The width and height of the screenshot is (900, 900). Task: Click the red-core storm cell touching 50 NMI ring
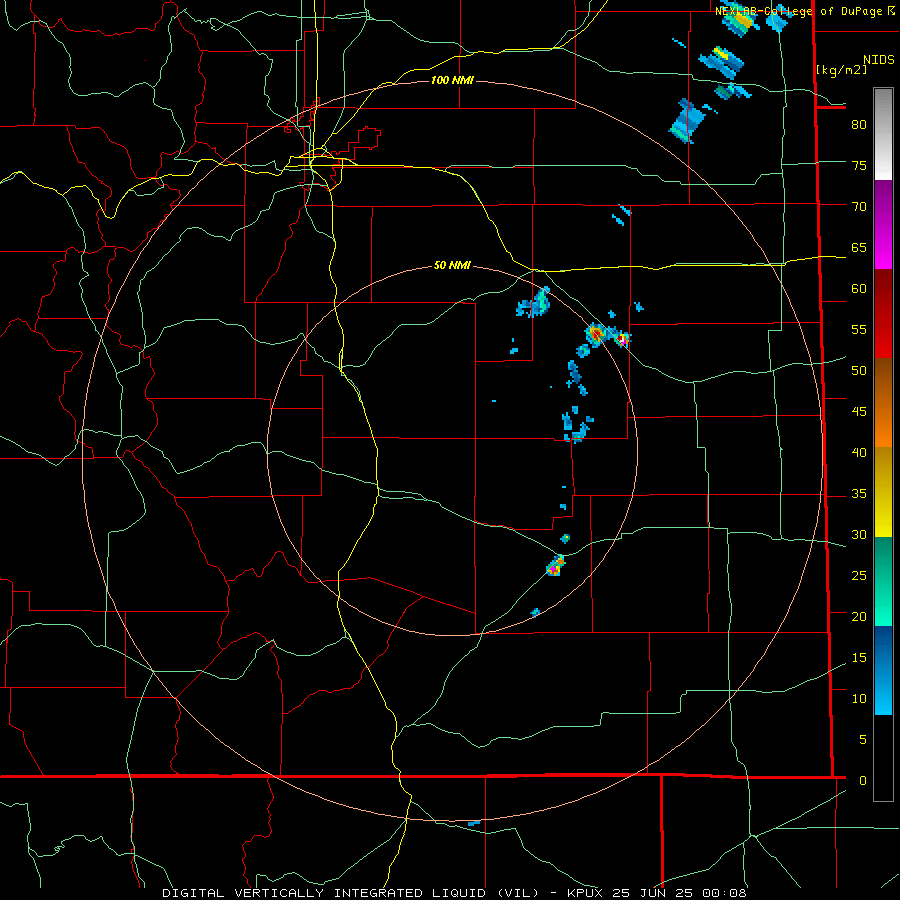595,333
